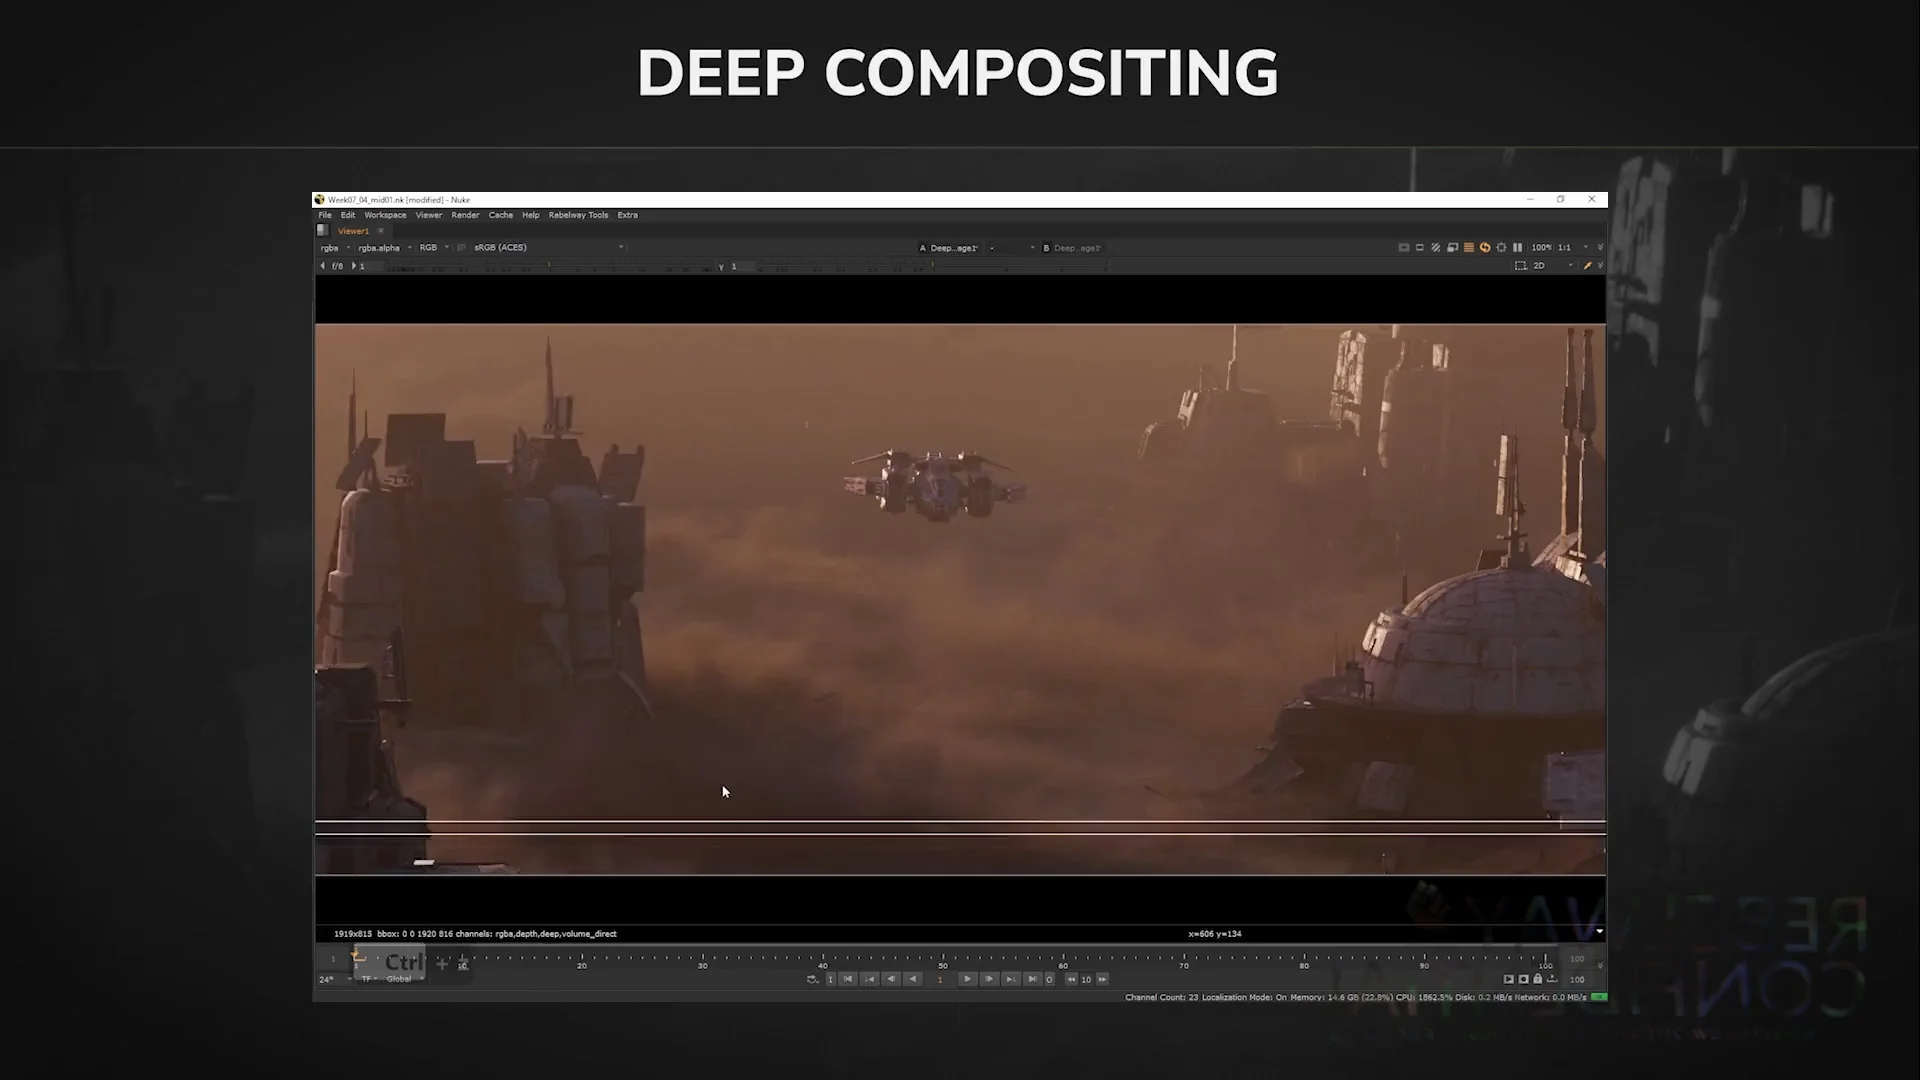Open the wipe composite mode dropdown
This screenshot has height=1080, width=1920.
tap(1012, 248)
